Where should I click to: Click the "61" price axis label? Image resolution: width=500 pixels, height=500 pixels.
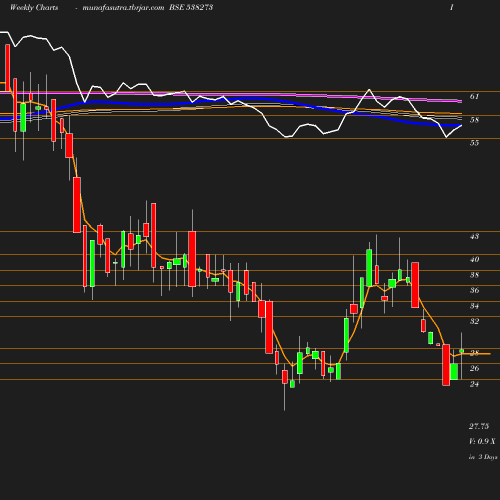[474, 97]
